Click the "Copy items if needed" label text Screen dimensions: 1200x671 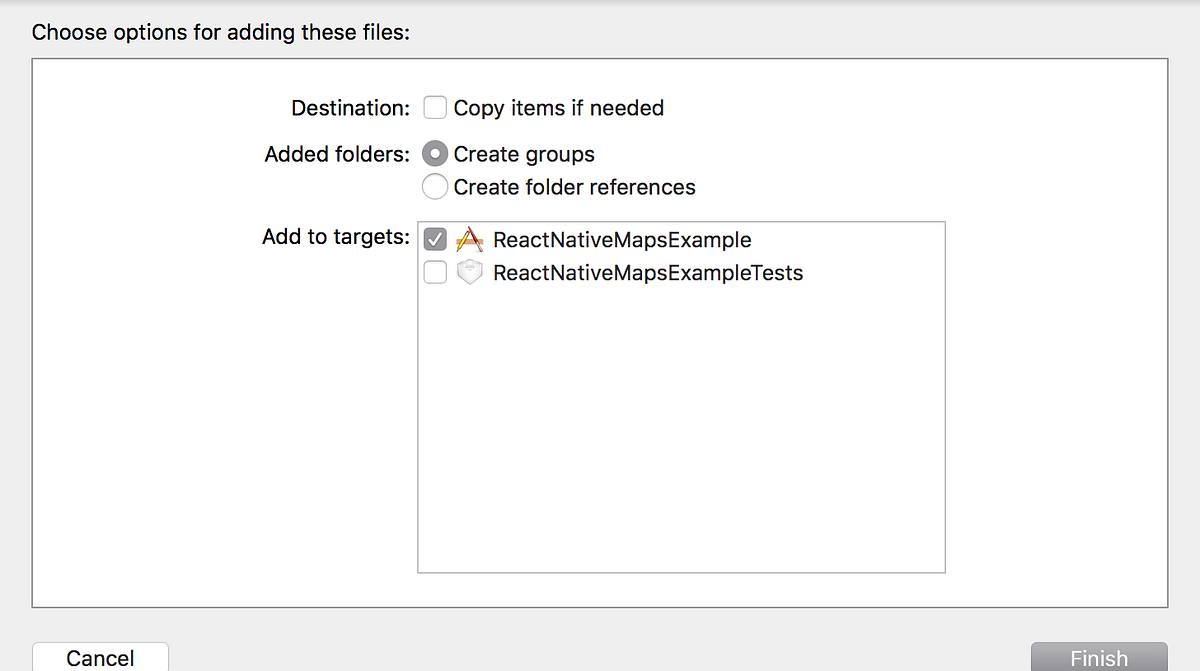558,108
